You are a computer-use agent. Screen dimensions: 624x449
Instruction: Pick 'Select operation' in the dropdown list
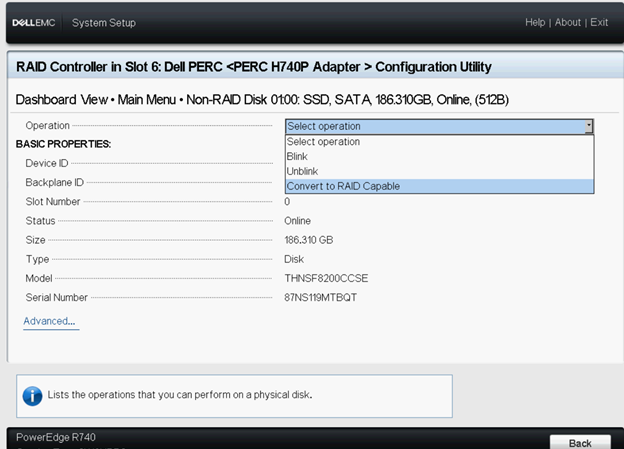[323, 142]
